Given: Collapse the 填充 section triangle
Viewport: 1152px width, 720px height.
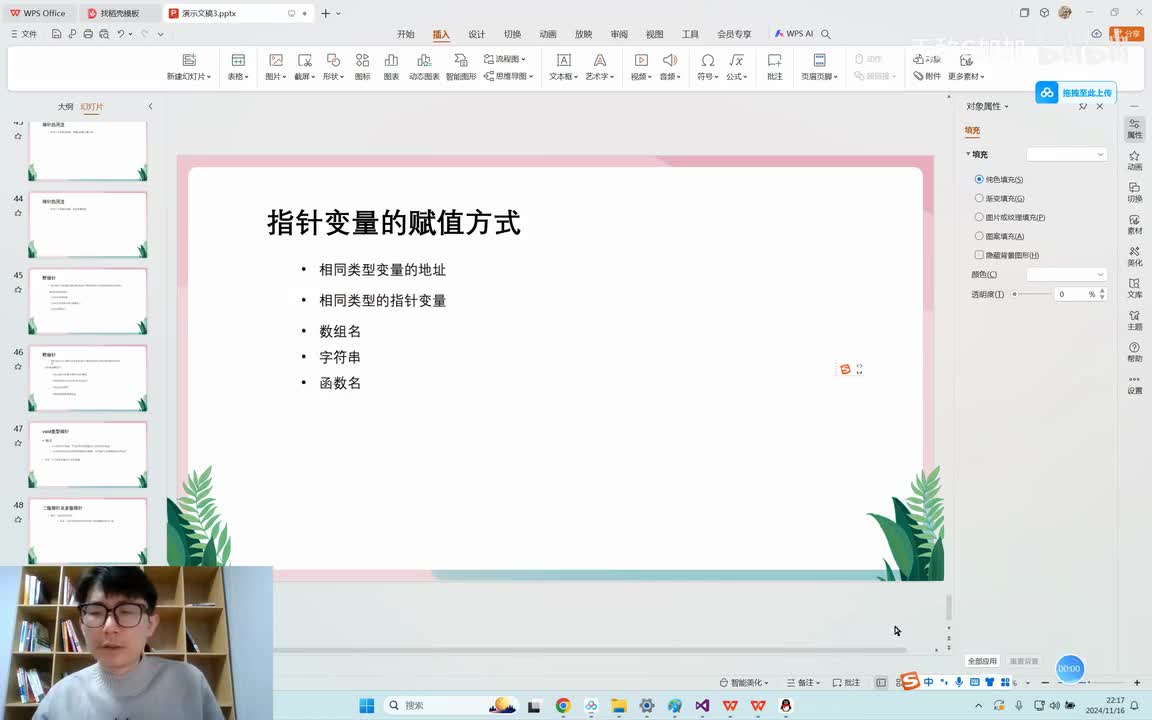Looking at the screenshot, I should click(x=968, y=154).
